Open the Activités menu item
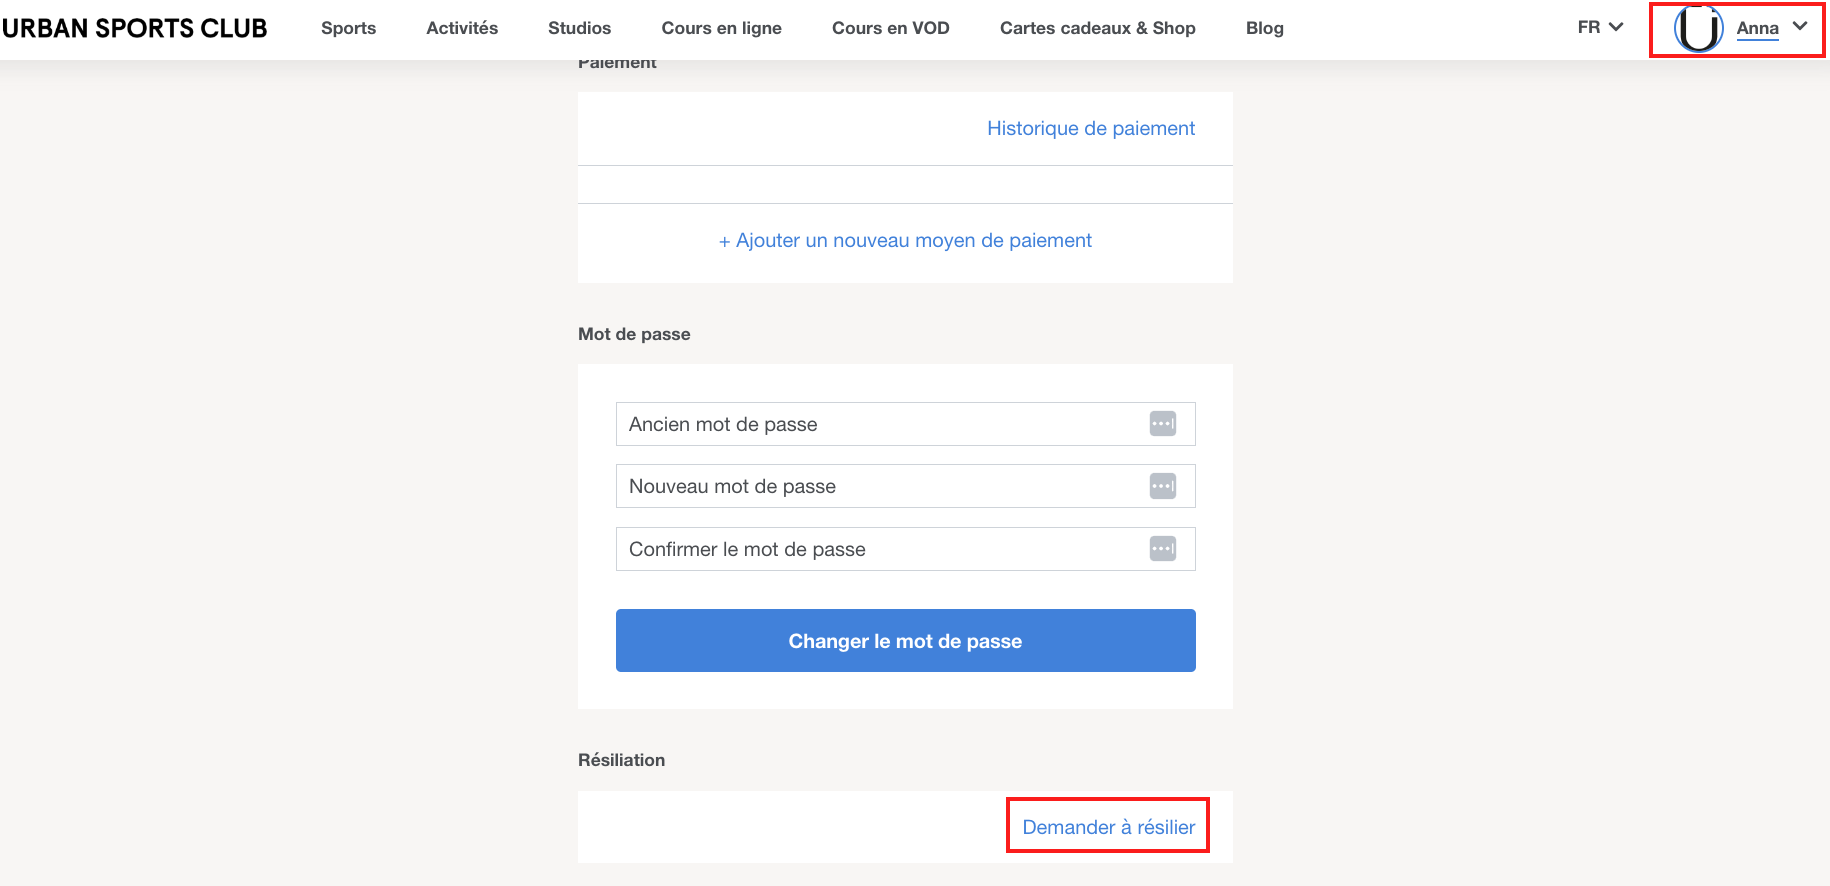1830x886 pixels. 462,28
